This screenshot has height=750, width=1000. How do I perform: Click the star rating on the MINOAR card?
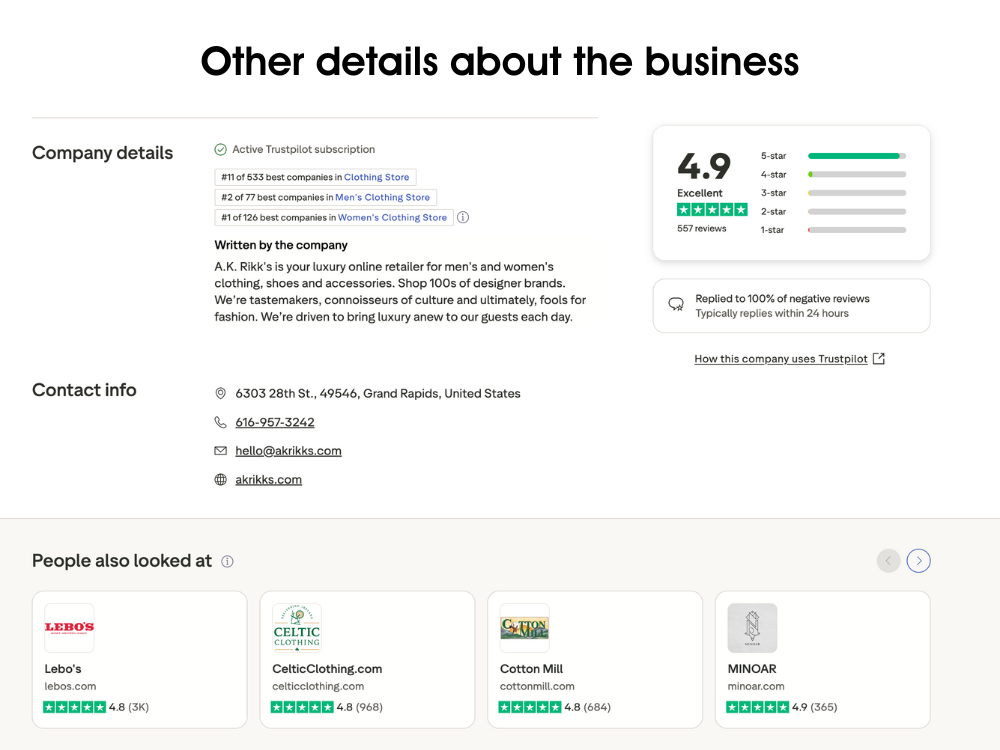[757, 707]
